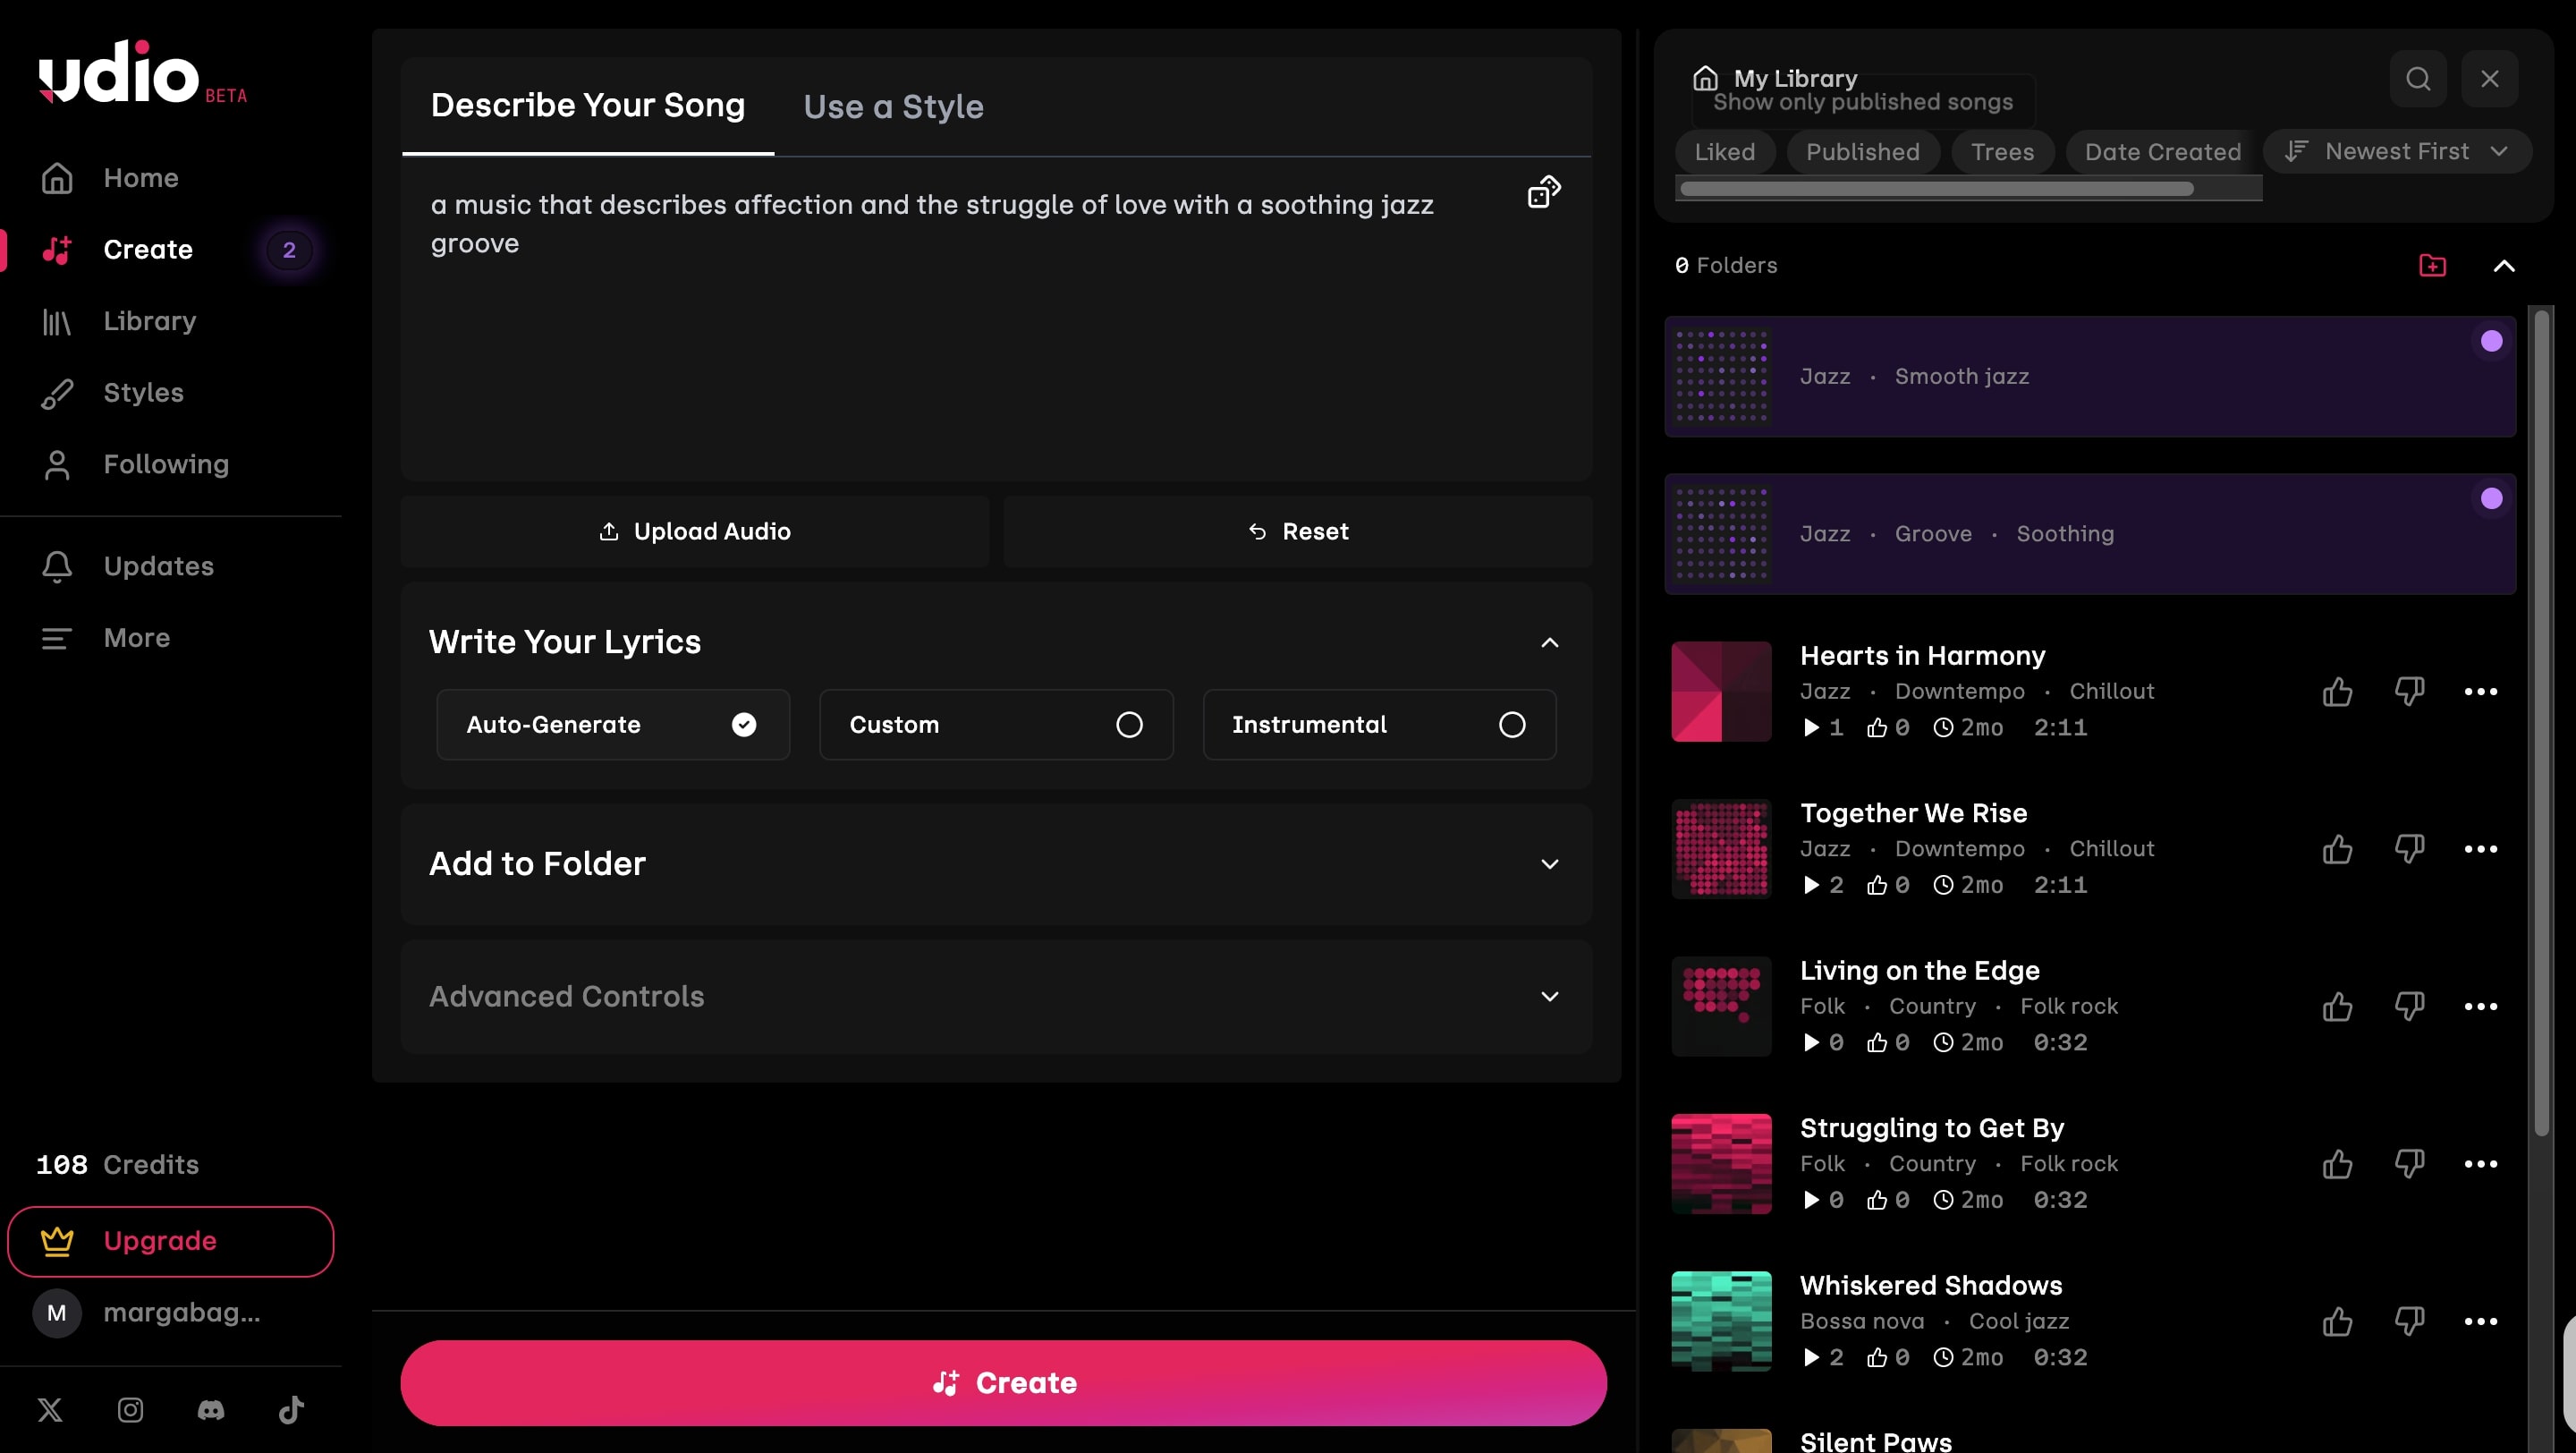Screen dimensions: 2576x1453
Task: Open Styles in the sidebar
Action: click(x=143, y=392)
